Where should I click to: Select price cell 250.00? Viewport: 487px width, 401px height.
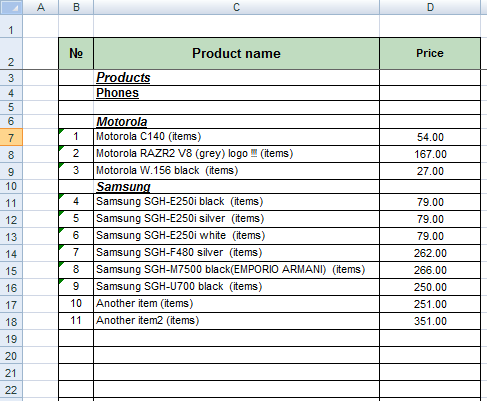pyautogui.click(x=430, y=287)
